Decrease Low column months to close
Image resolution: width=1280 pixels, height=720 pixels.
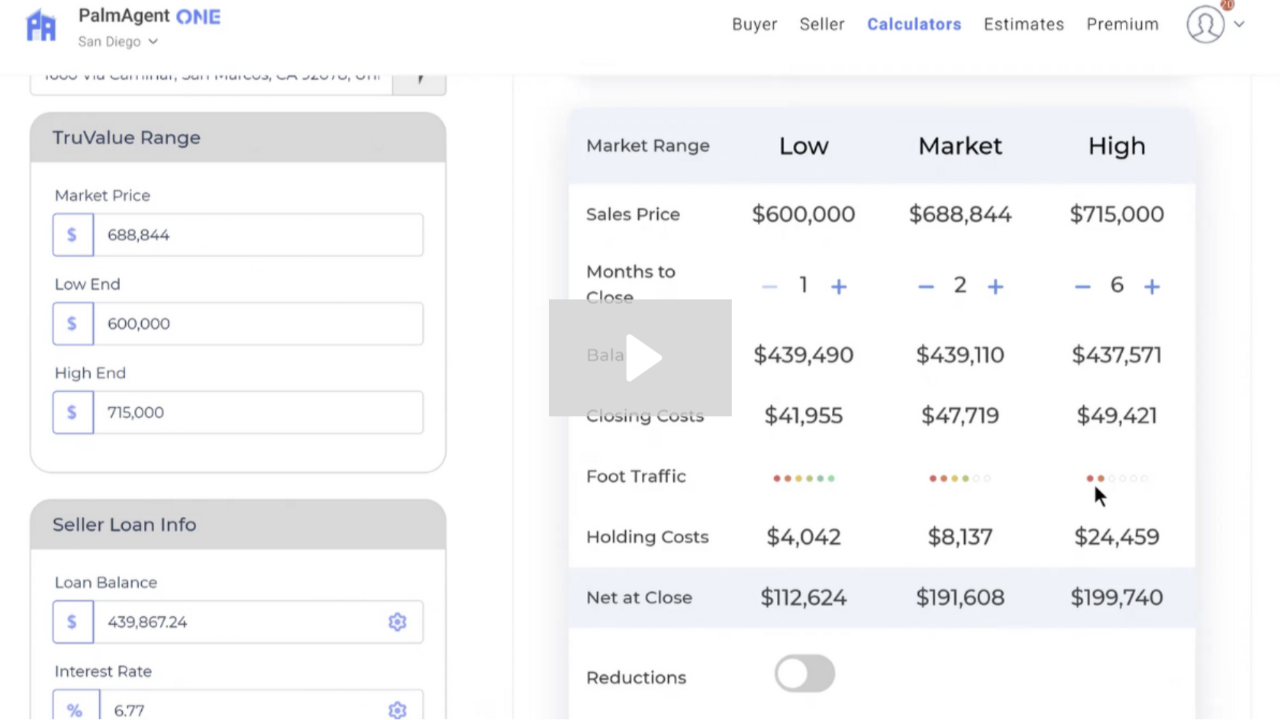coord(769,287)
